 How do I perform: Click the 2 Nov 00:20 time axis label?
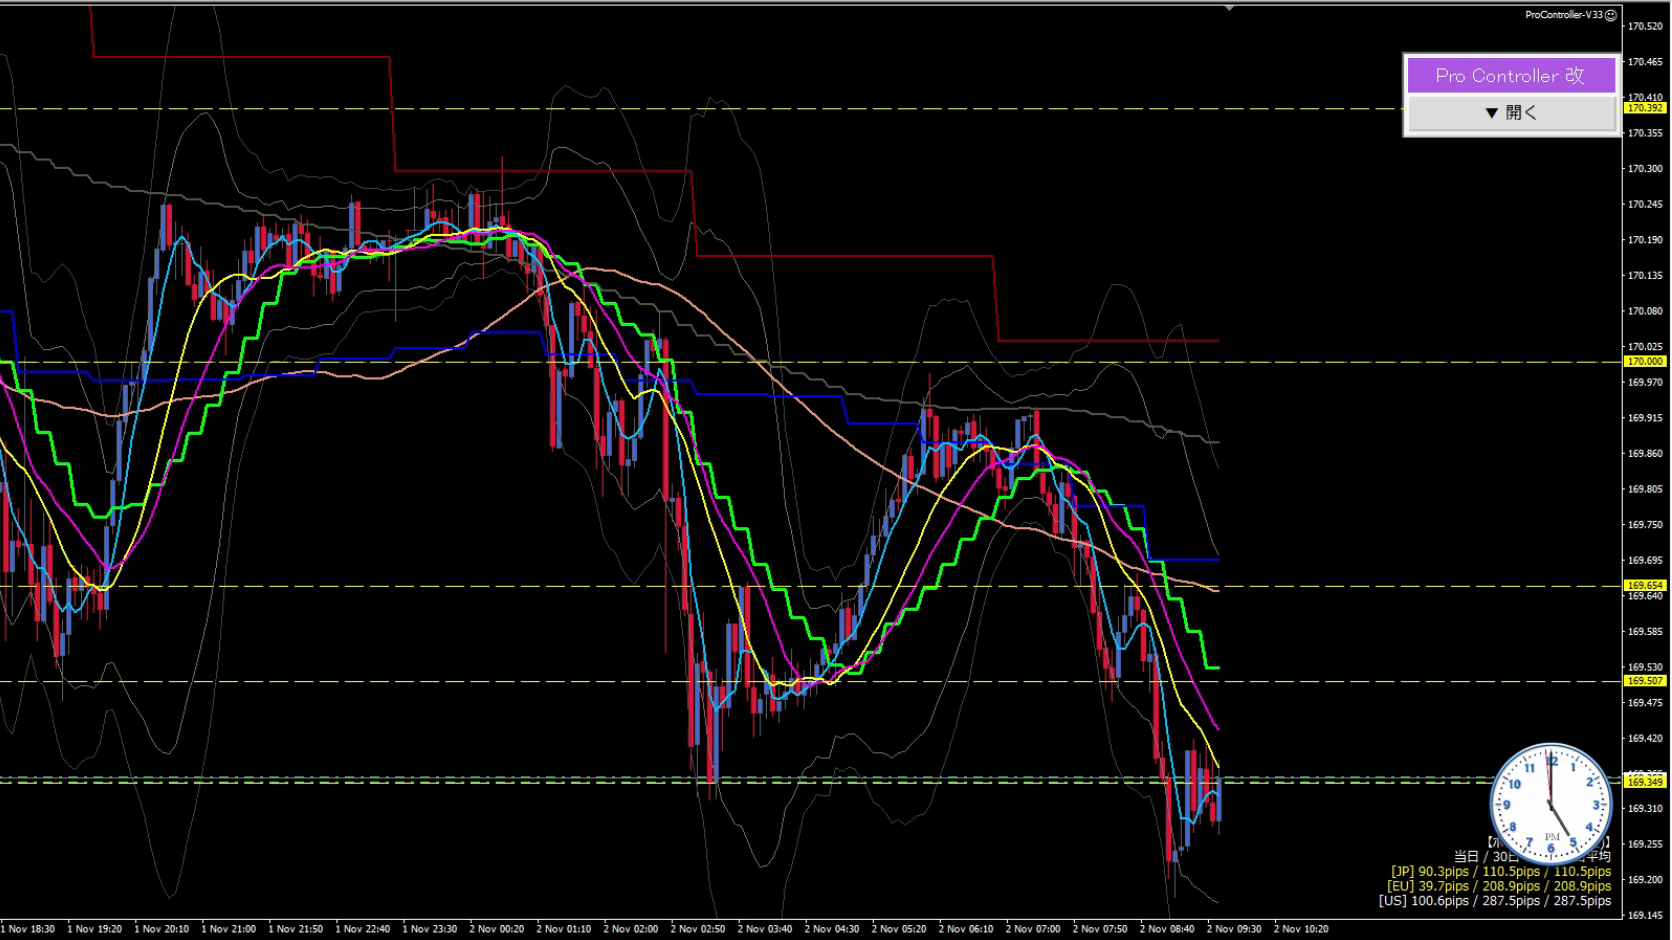point(497,929)
